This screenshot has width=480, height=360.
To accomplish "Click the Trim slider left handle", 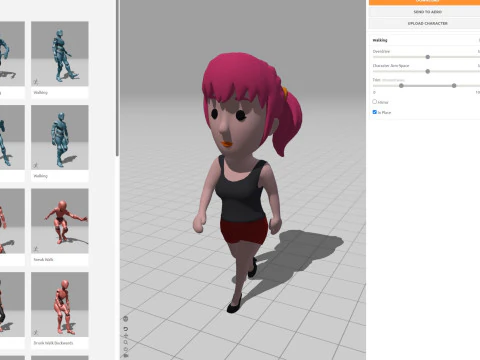I will [401, 86].
